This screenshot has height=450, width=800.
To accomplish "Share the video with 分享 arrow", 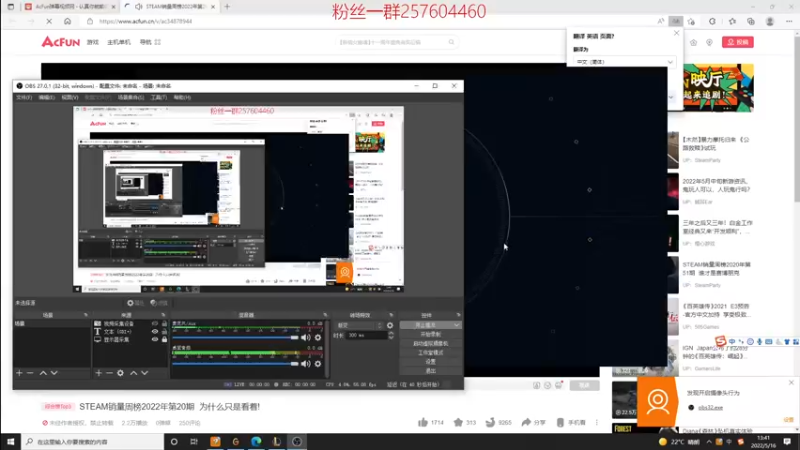I will [534, 422].
